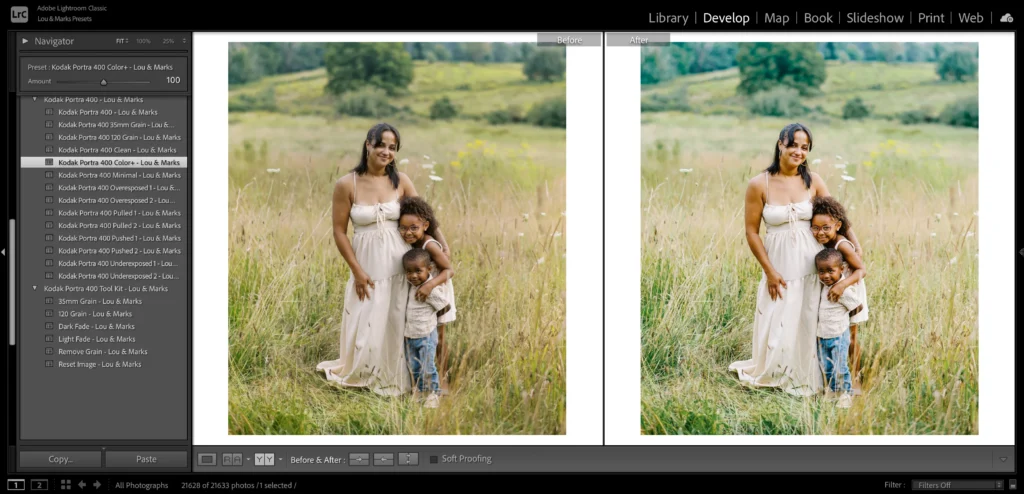
Task: Apply Kodak Portra 400 Color+ preset
Action: 104,162
